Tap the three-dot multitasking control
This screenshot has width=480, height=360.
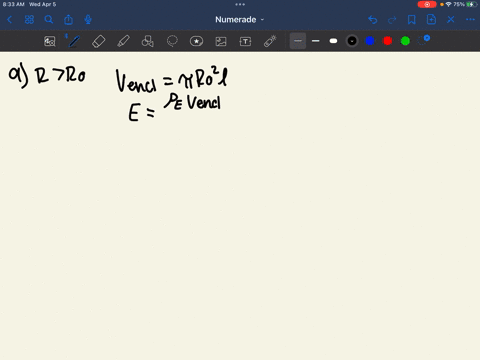[x=240, y=4]
